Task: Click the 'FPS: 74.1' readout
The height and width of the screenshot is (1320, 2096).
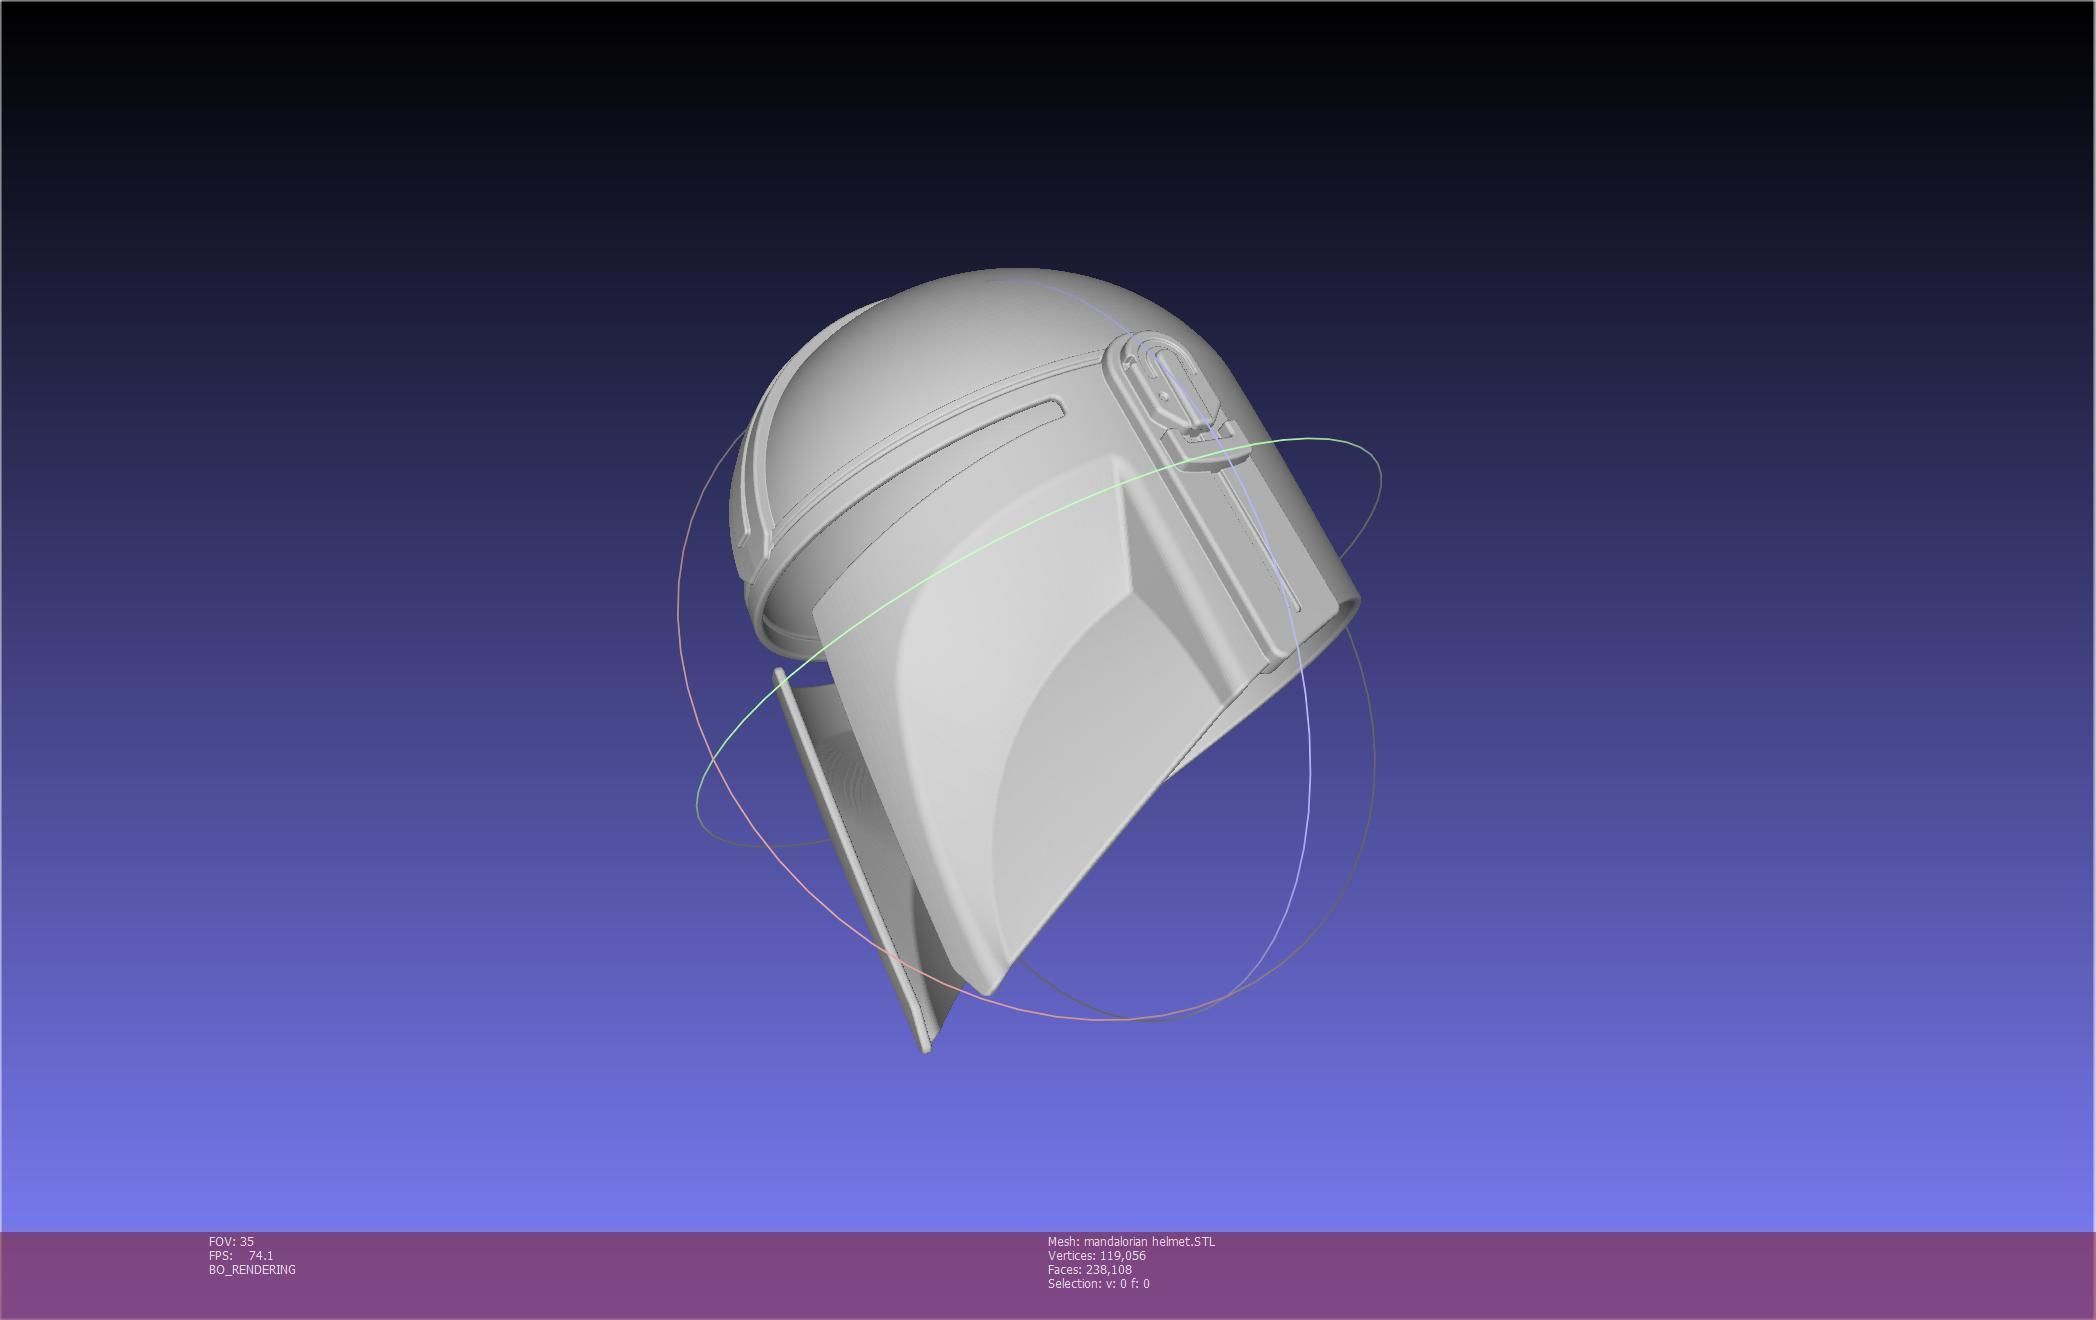Action: (x=241, y=1255)
